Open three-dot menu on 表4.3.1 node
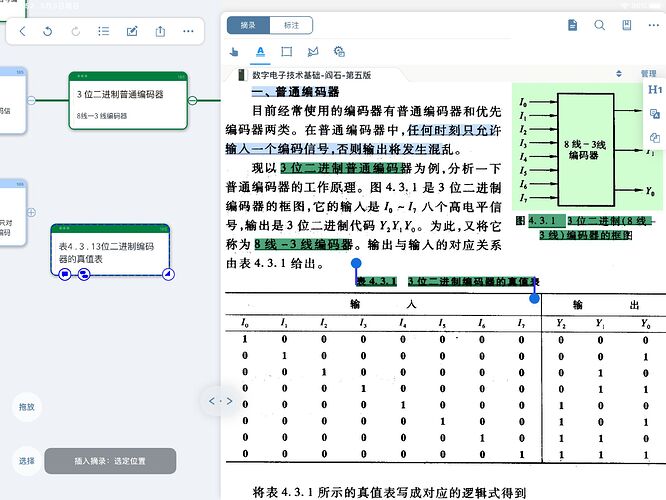666x500 pixels. pyautogui.click(x=64, y=228)
